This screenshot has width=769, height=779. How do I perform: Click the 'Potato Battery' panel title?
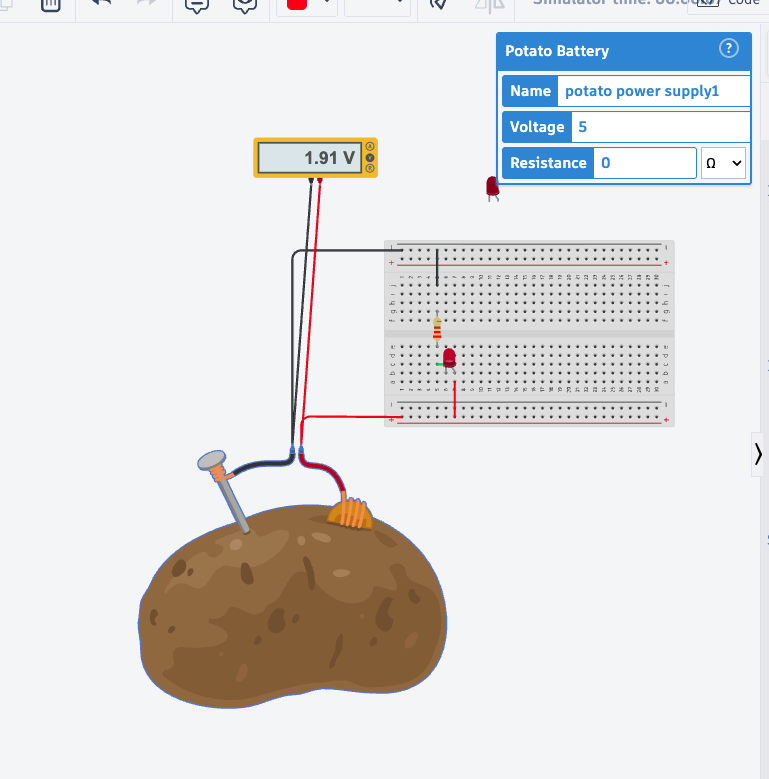pos(557,51)
